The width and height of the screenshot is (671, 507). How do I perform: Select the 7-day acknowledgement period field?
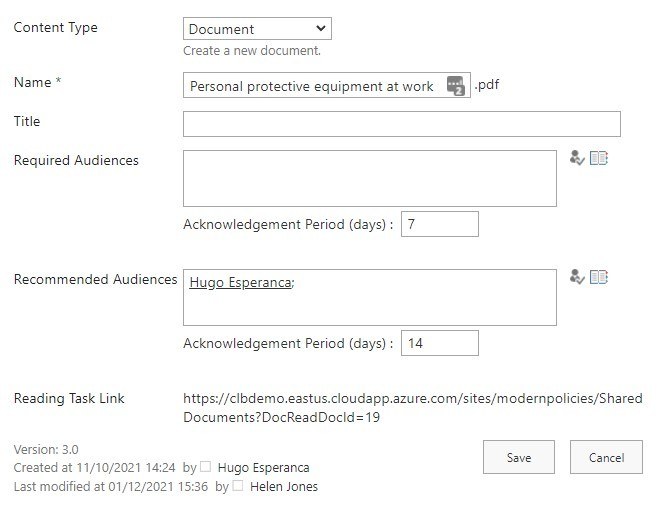click(x=439, y=224)
